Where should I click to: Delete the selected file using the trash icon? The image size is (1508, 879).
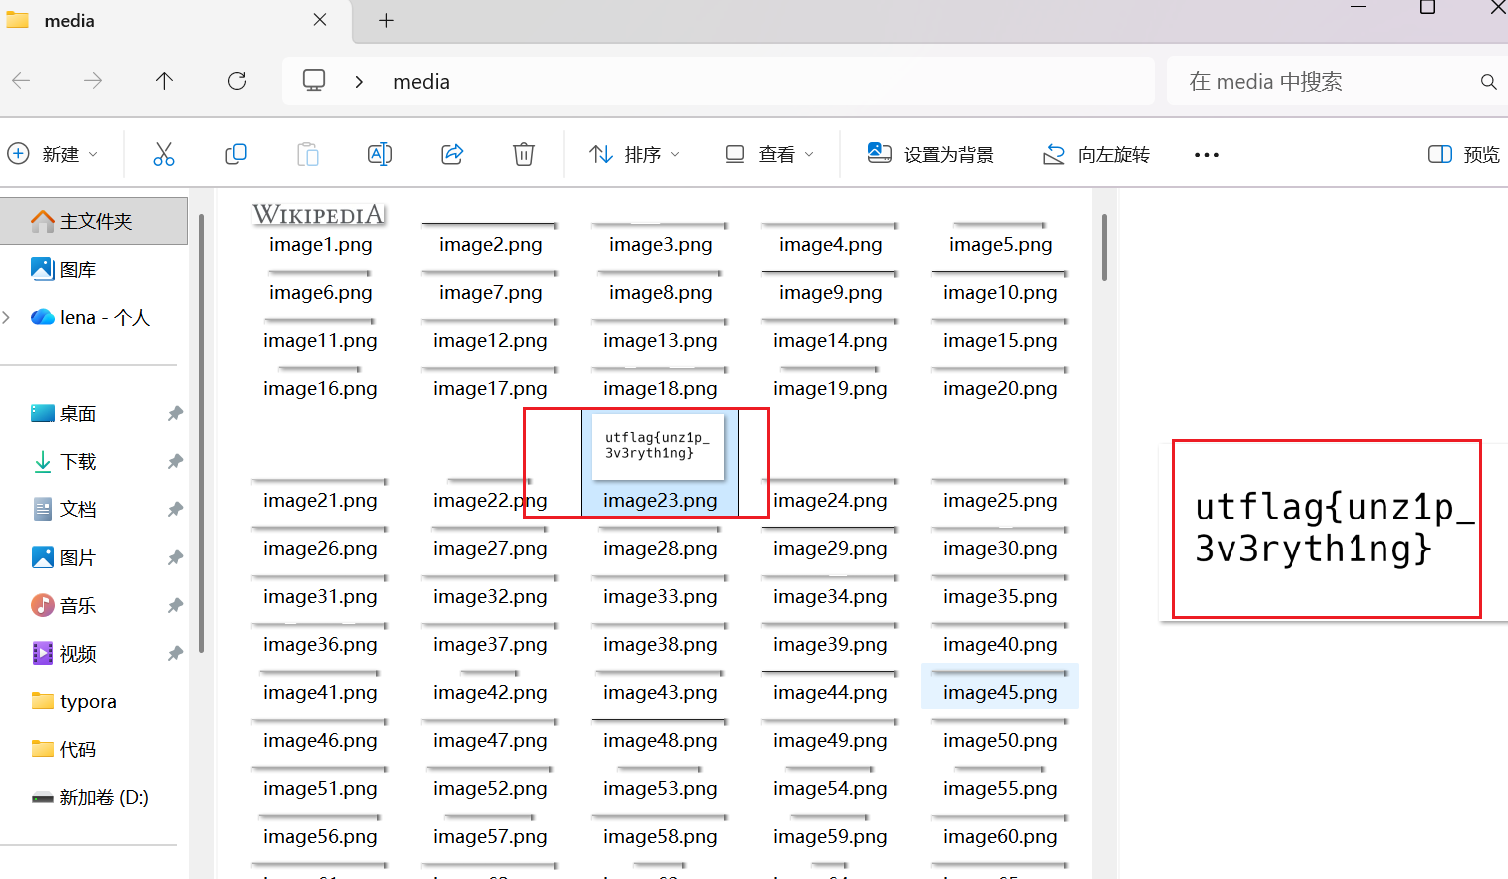523,154
